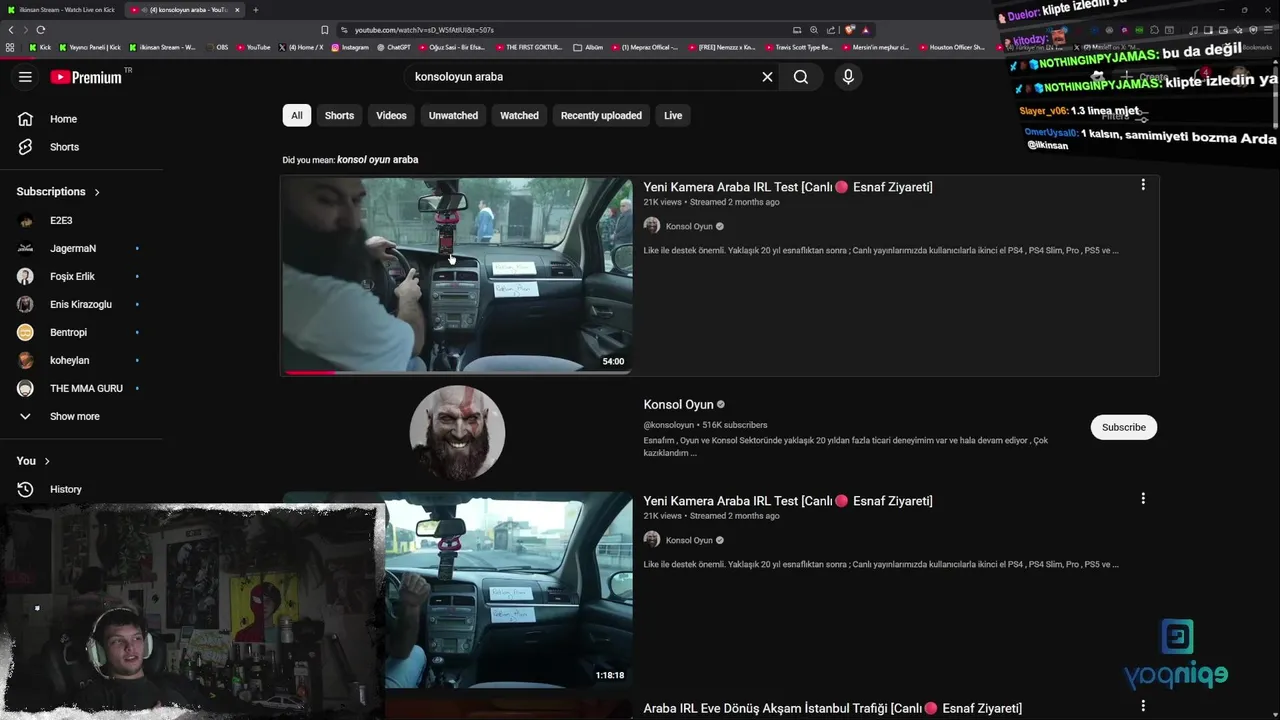Open the apps grid in bookmarks bar
Screen dimensions: 1280x720
10,47
